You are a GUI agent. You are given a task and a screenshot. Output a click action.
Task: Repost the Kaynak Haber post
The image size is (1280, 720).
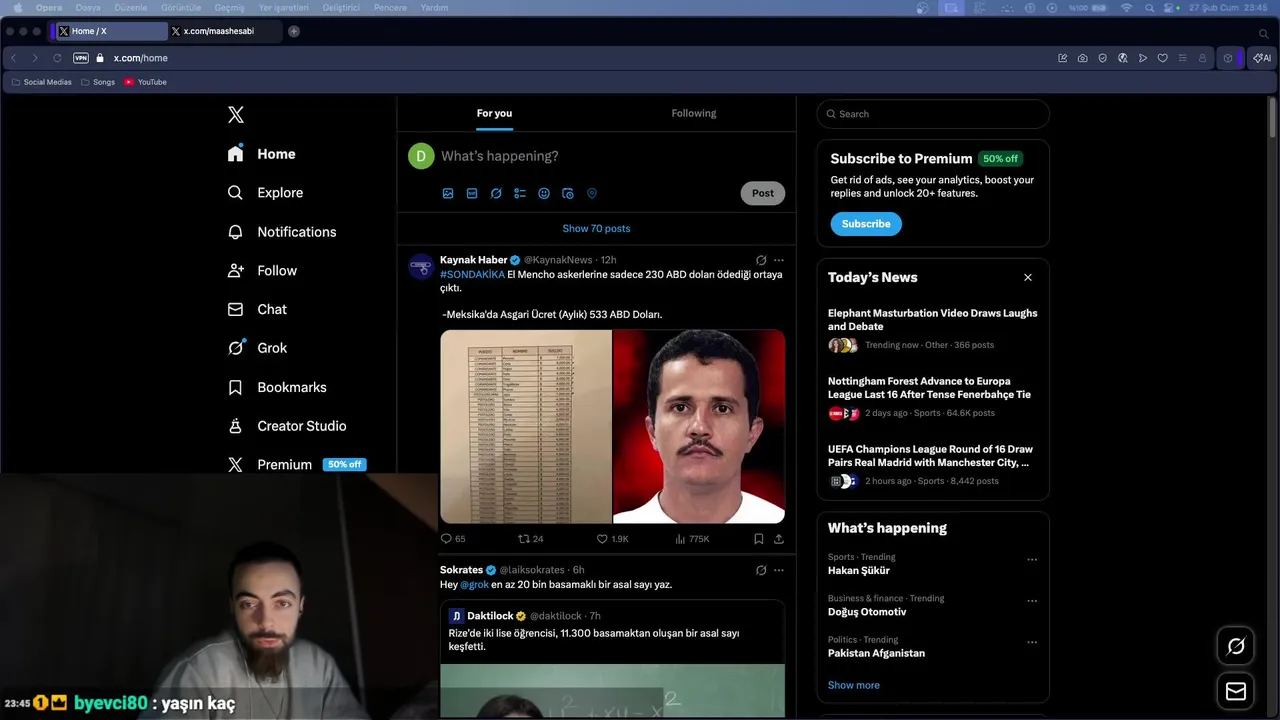530,539
